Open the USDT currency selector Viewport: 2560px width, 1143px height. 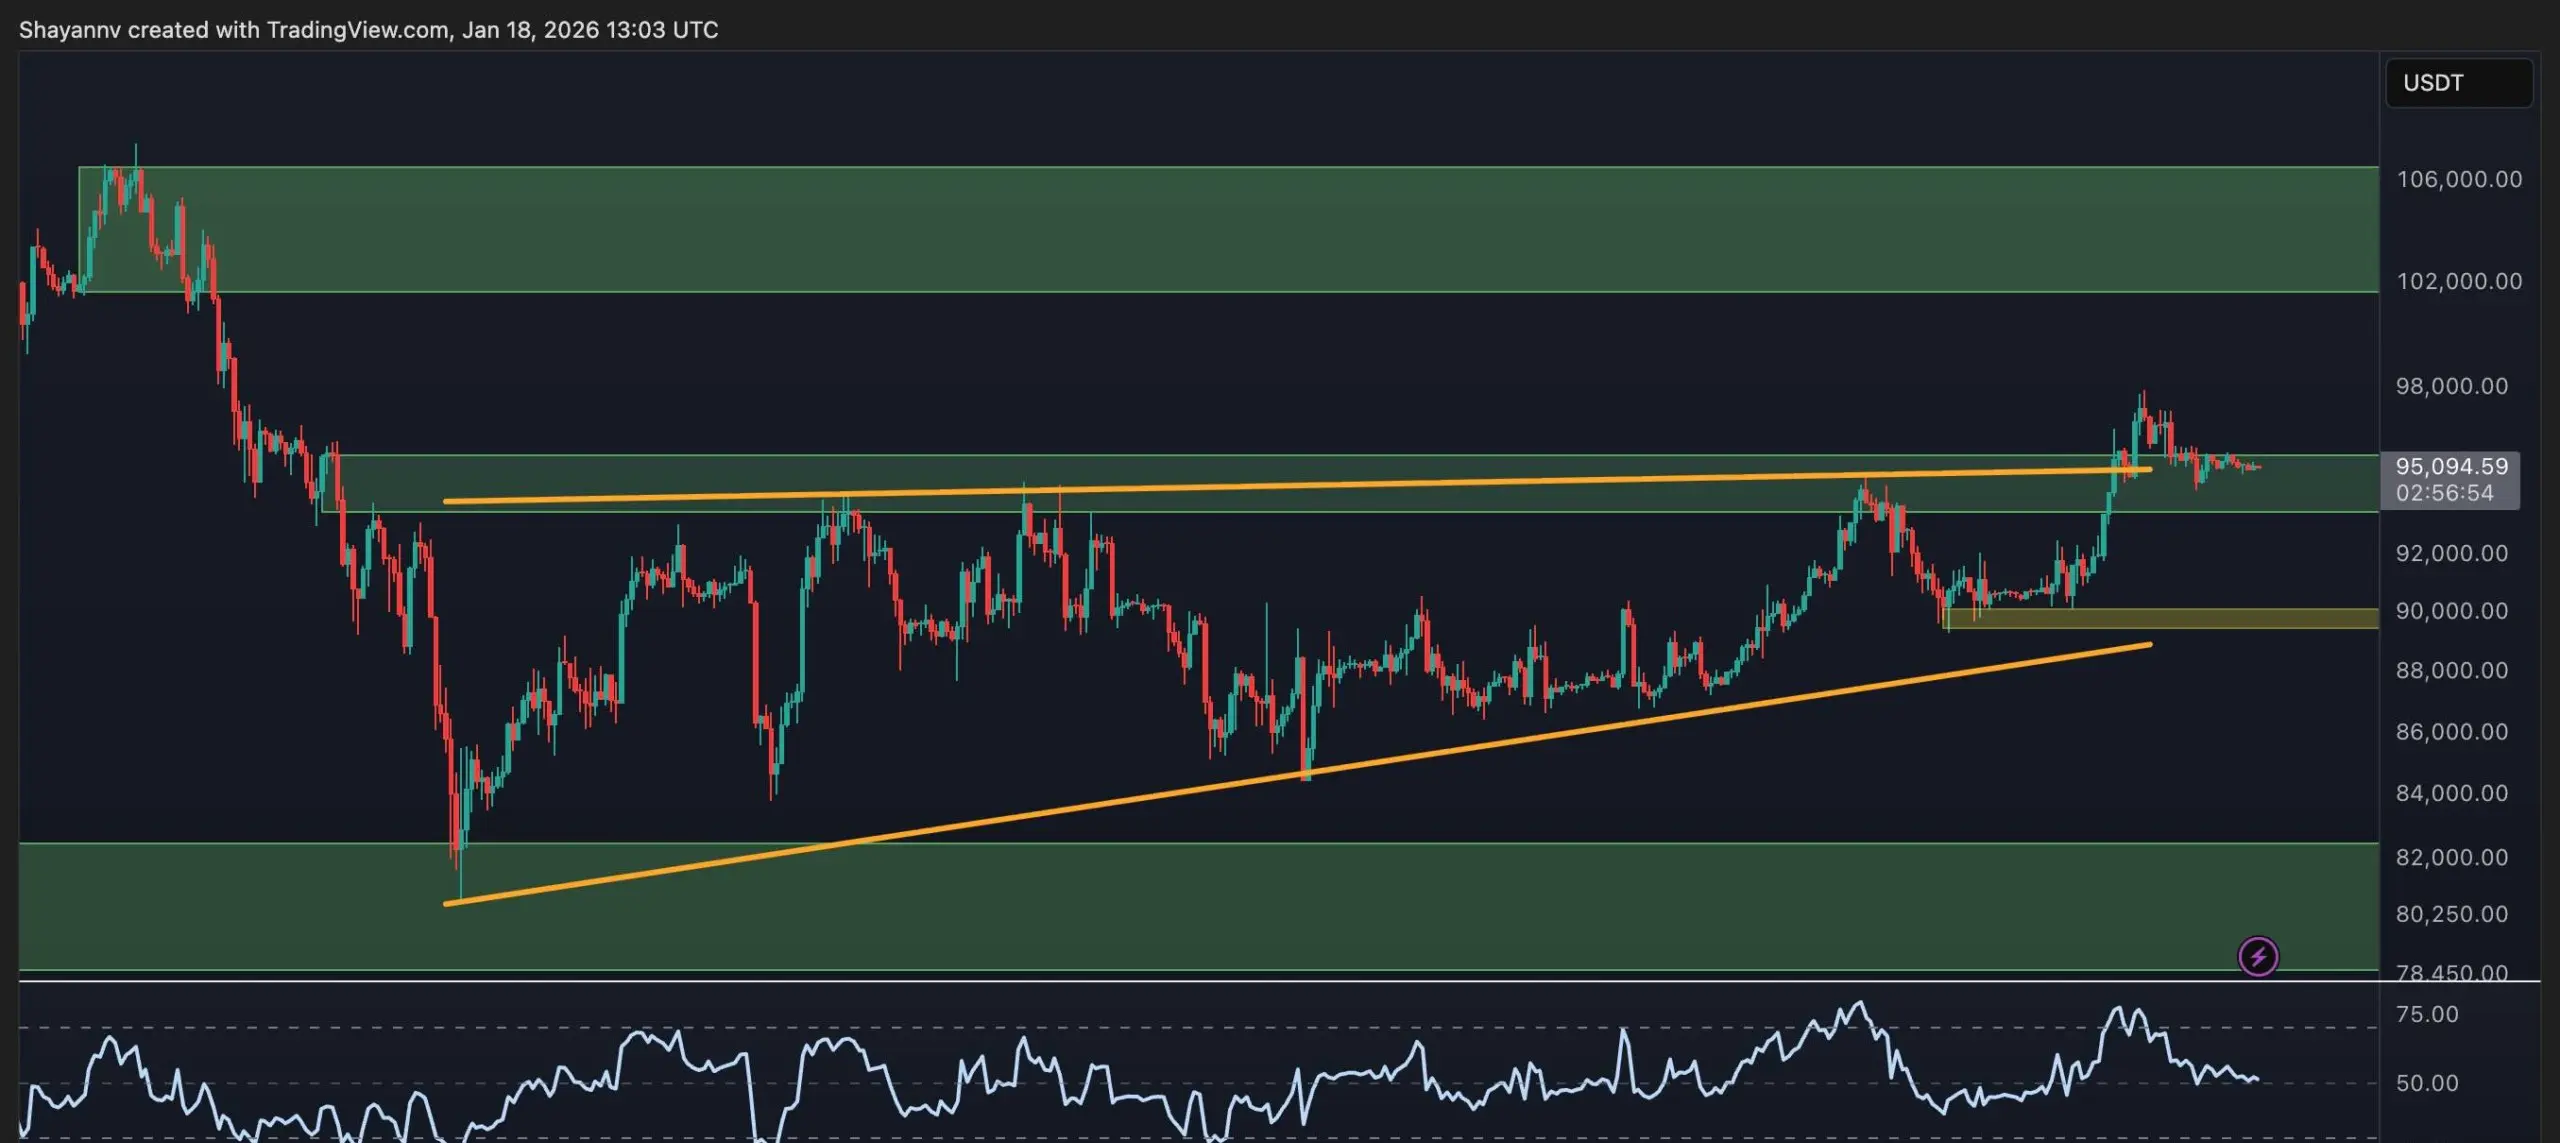[x=2457, y=83]
